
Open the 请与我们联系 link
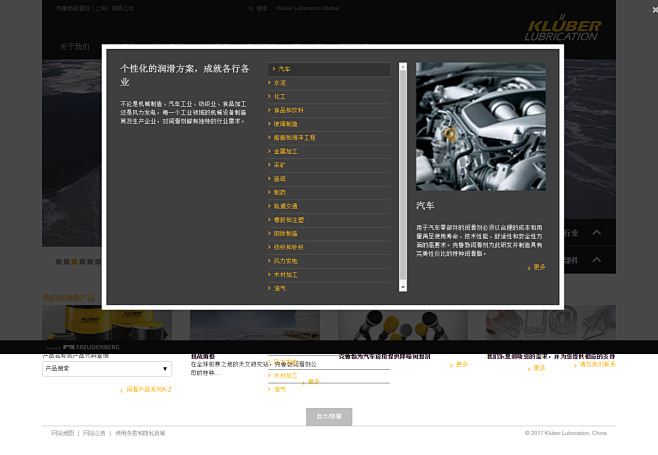pos(595,365)
